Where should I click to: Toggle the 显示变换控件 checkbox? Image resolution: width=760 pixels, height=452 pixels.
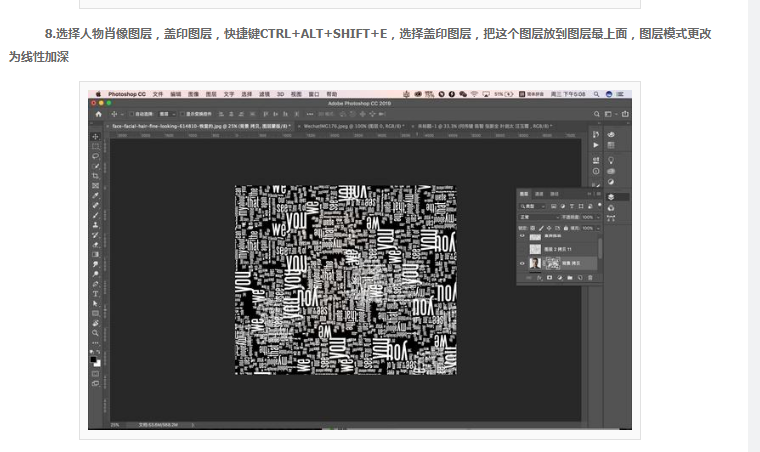tap(182, 114)
